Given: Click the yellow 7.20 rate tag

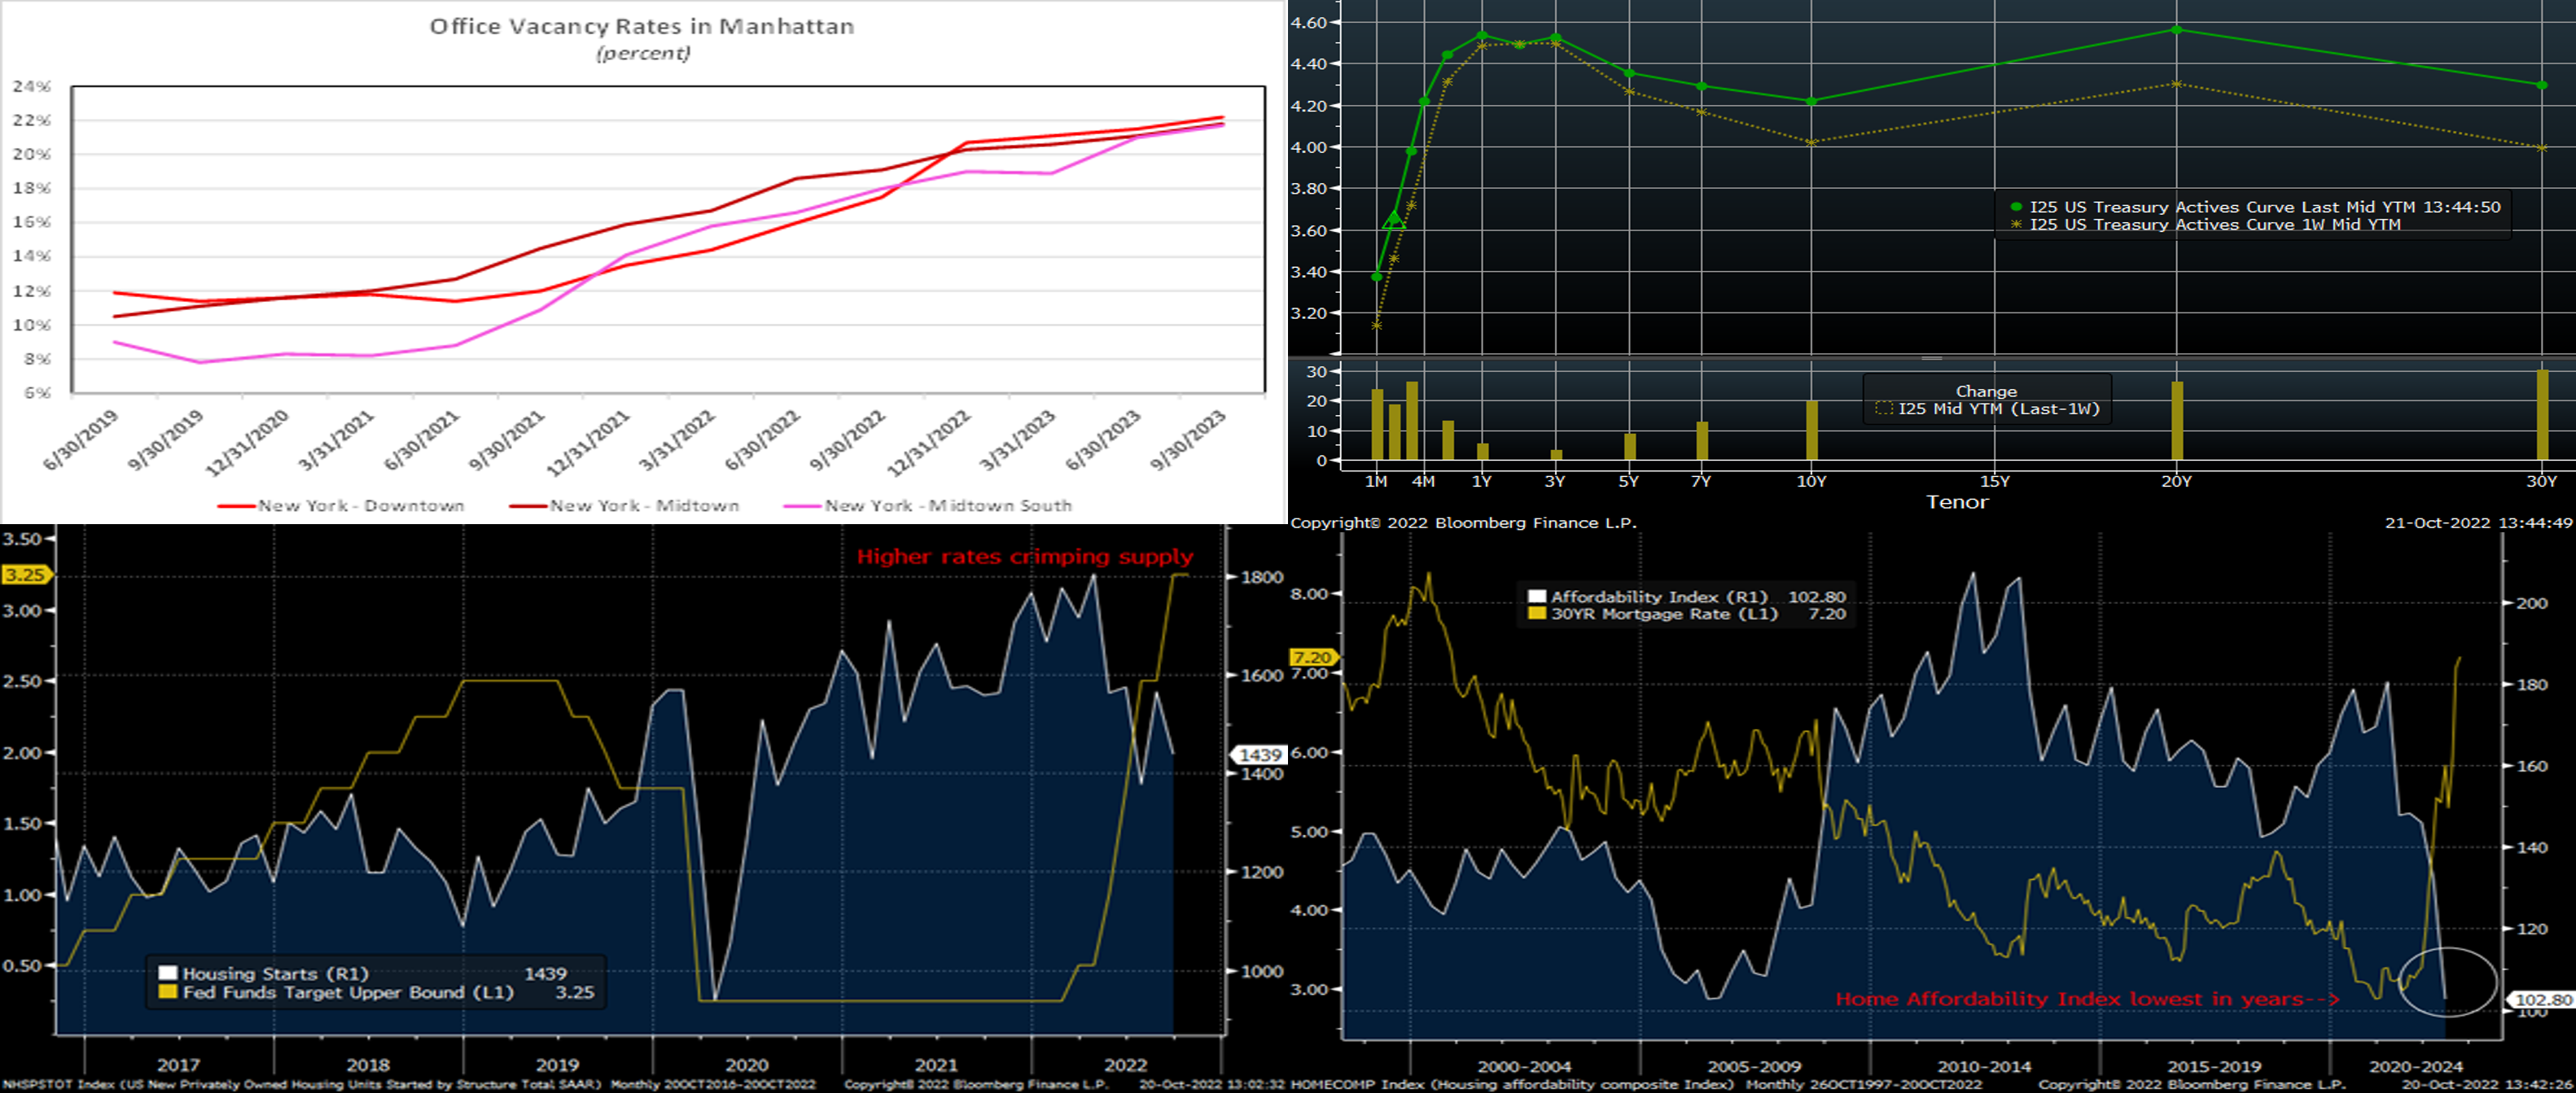Looking at the screenshot, I should (x=1312, y=657).
